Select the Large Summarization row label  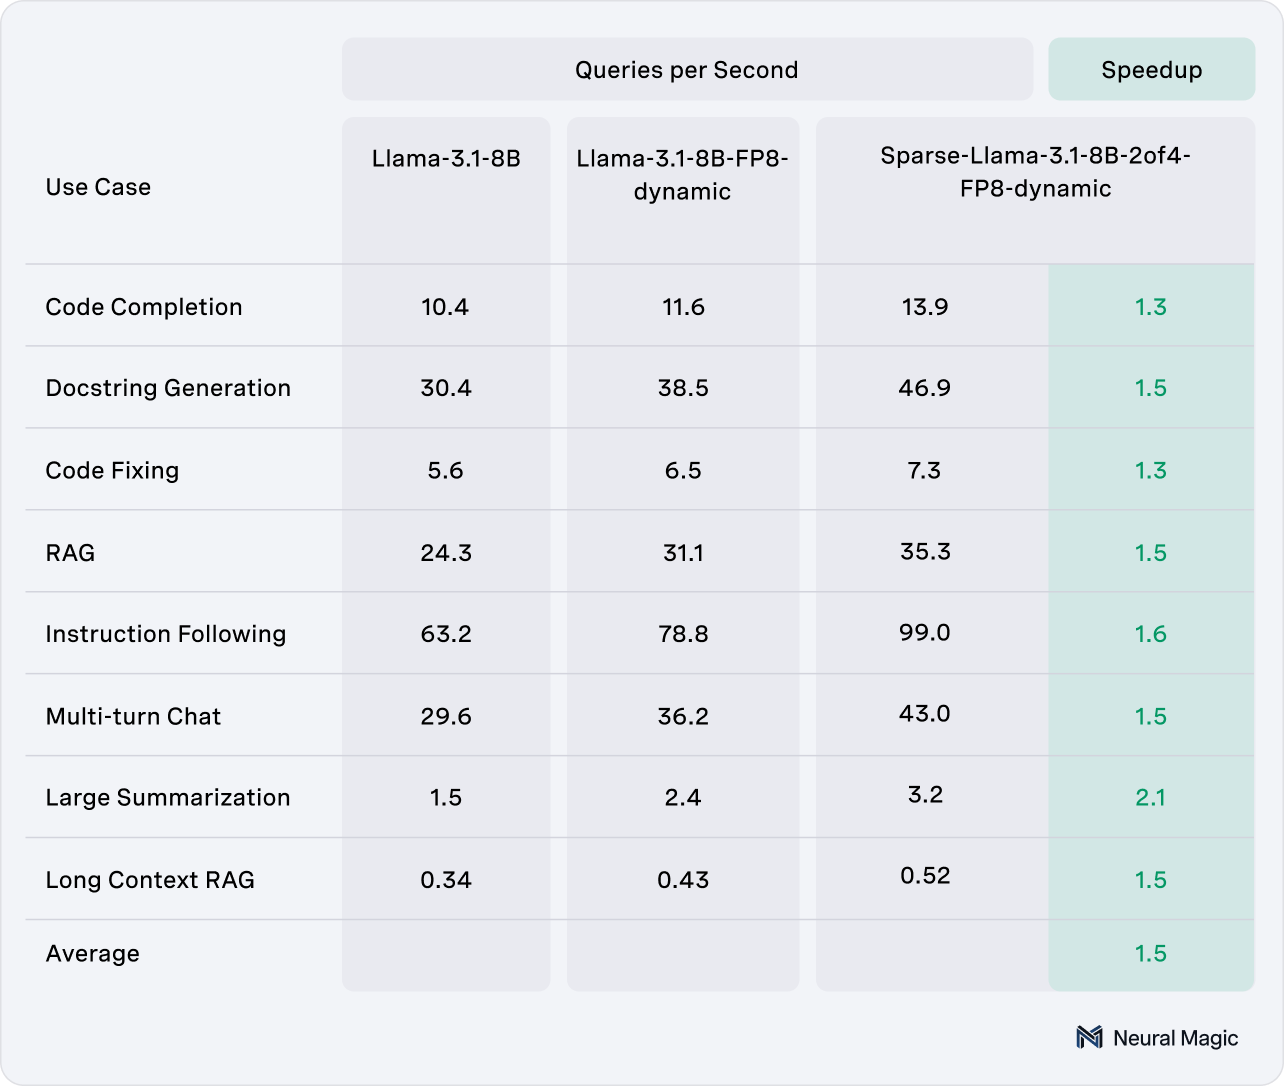(x=168, y=798)
